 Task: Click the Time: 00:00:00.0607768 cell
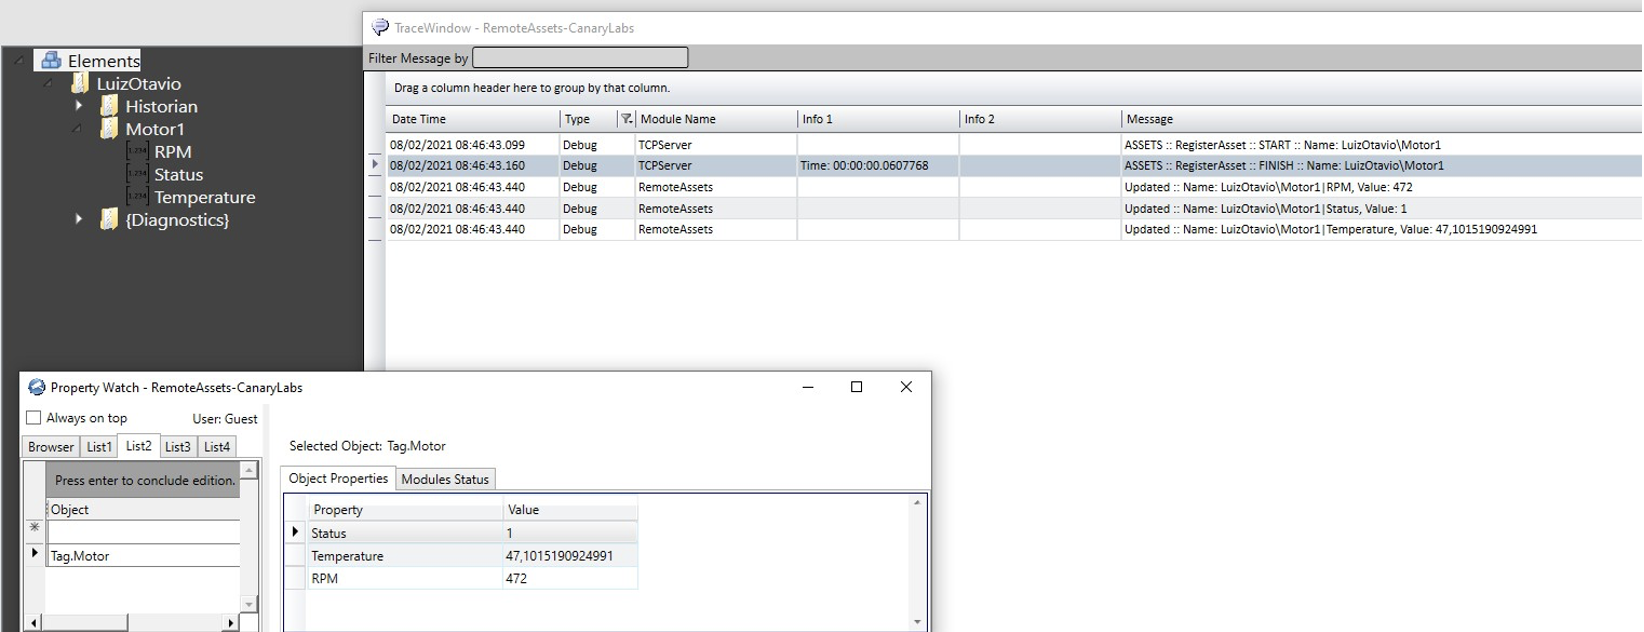(878, 166)
